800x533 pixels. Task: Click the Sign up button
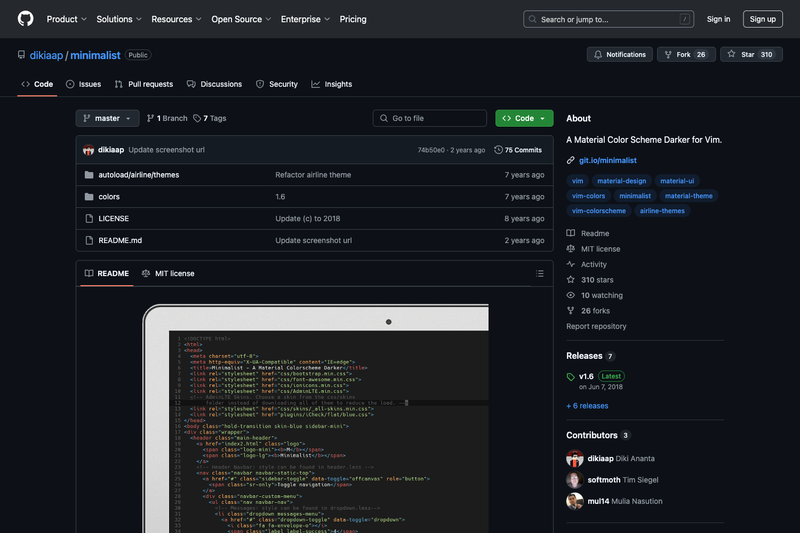762,19
